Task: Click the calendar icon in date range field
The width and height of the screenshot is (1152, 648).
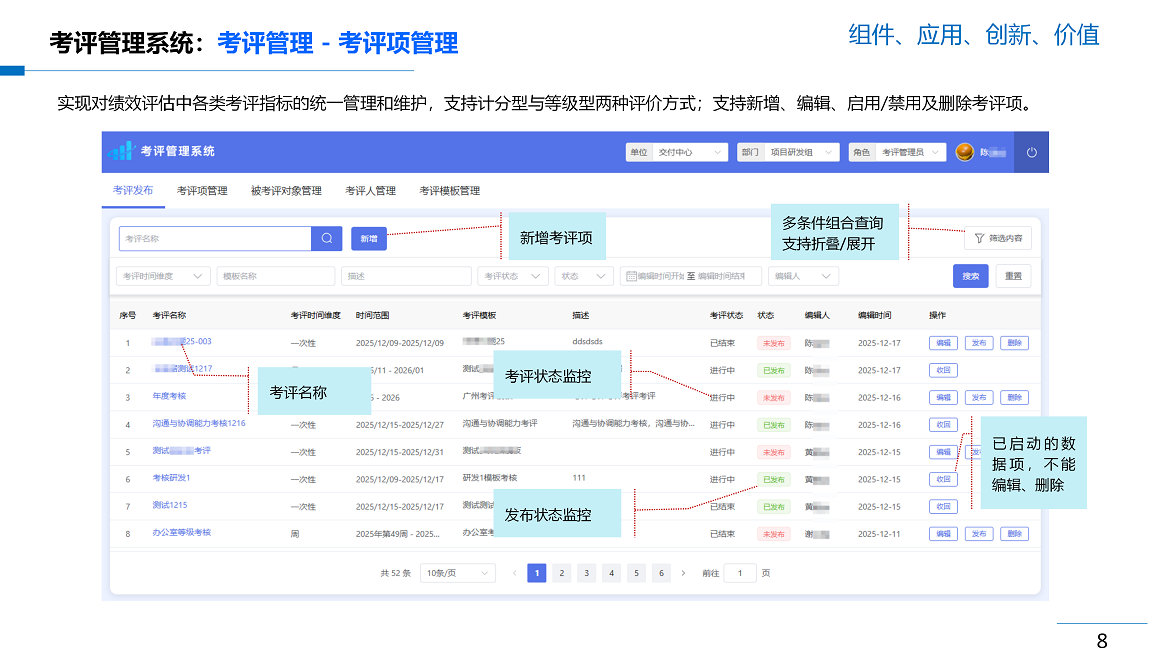Action: pyautogui.click(x=631, y=276)
